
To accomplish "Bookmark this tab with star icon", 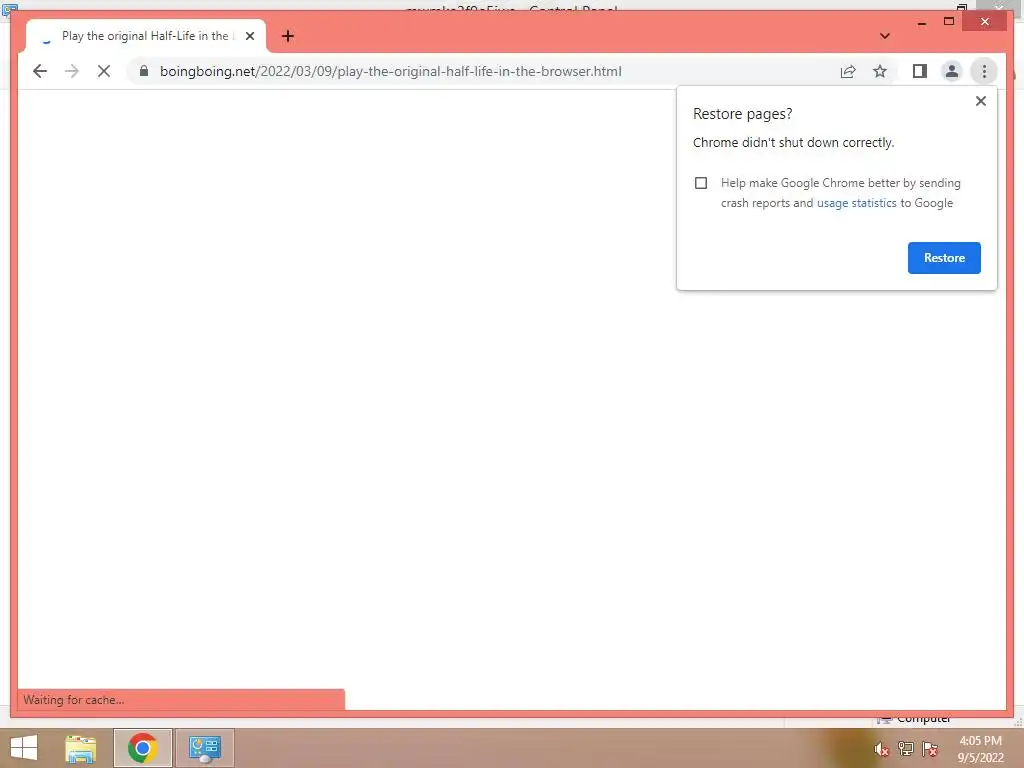I will [880, 71].
